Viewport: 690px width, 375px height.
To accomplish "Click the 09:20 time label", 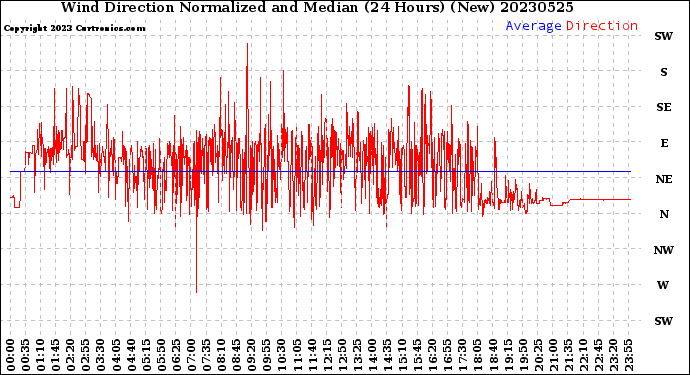I will click(x=251, y=355).
